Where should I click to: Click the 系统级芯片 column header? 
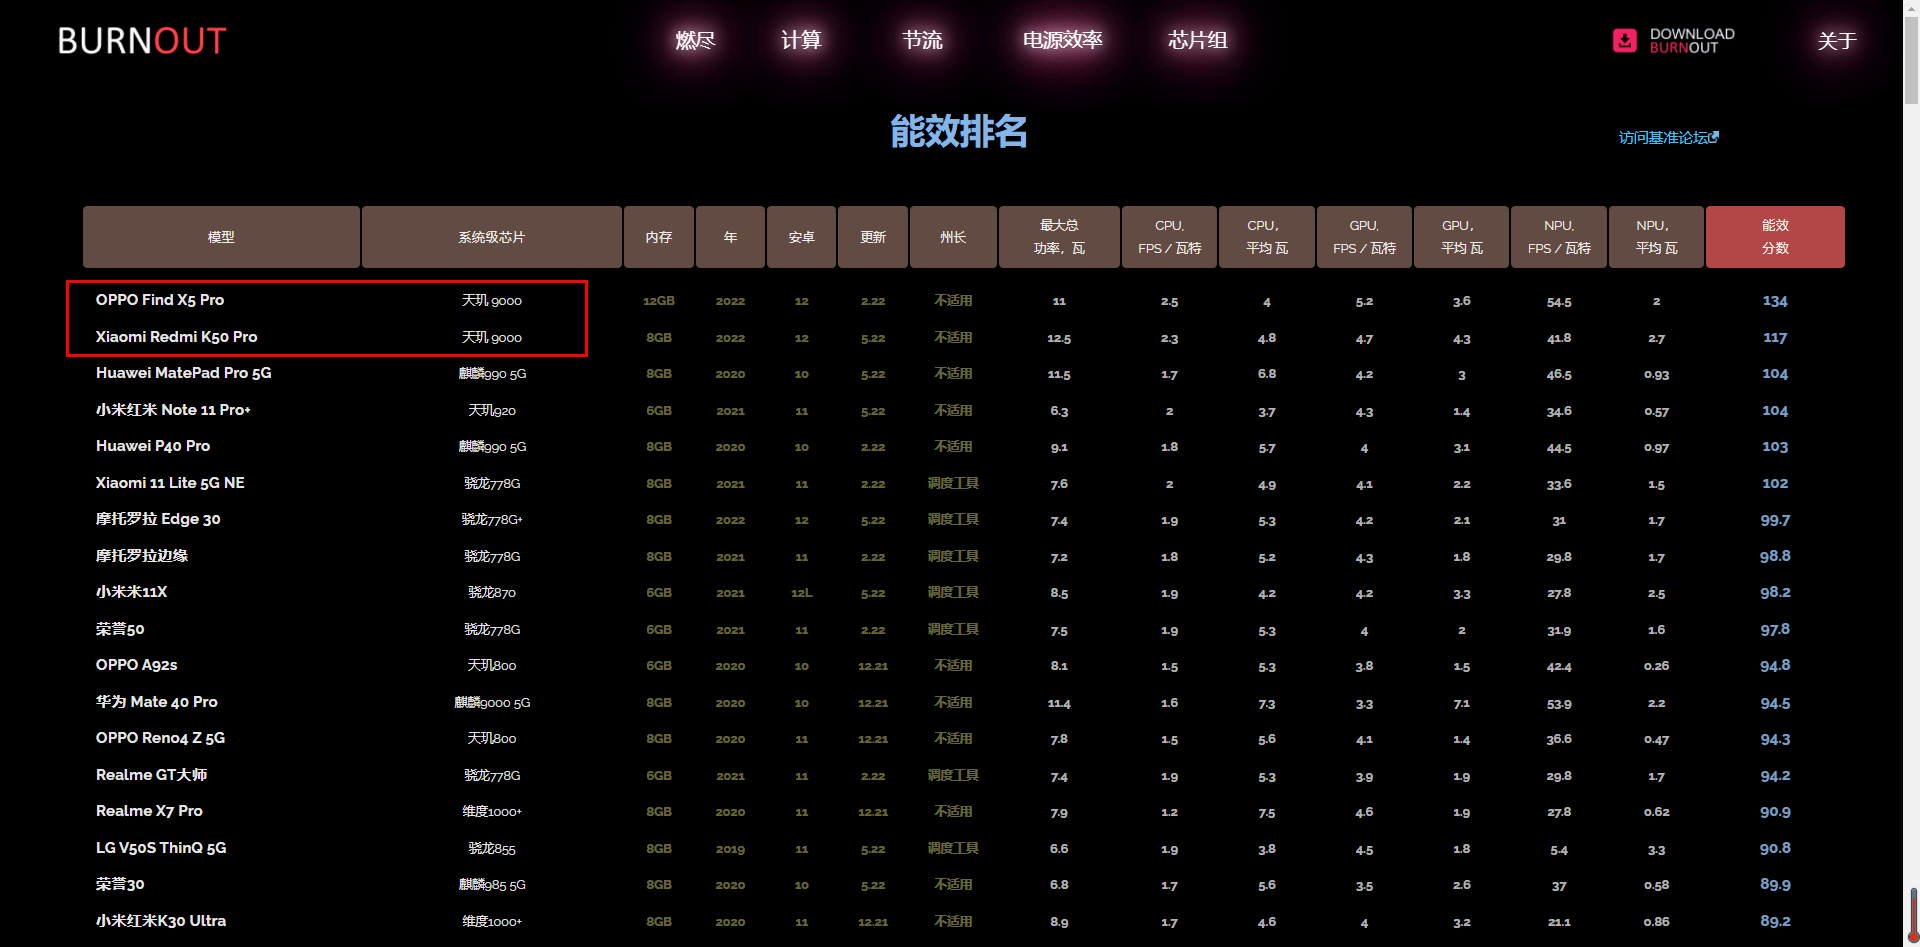[491, 237]
